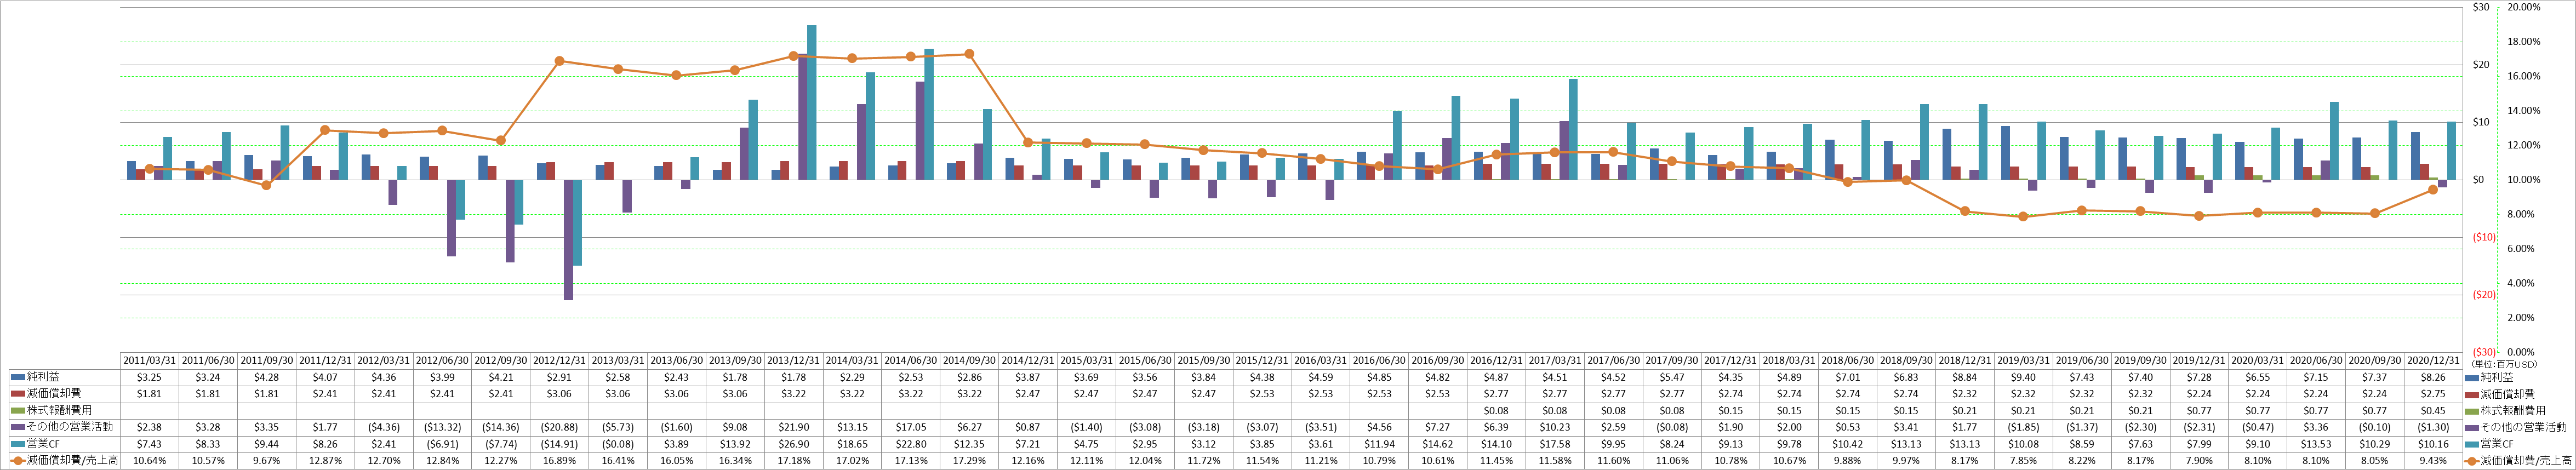Click the 7.85% ratio cell for 2019/03/31

pos(2023,460)
